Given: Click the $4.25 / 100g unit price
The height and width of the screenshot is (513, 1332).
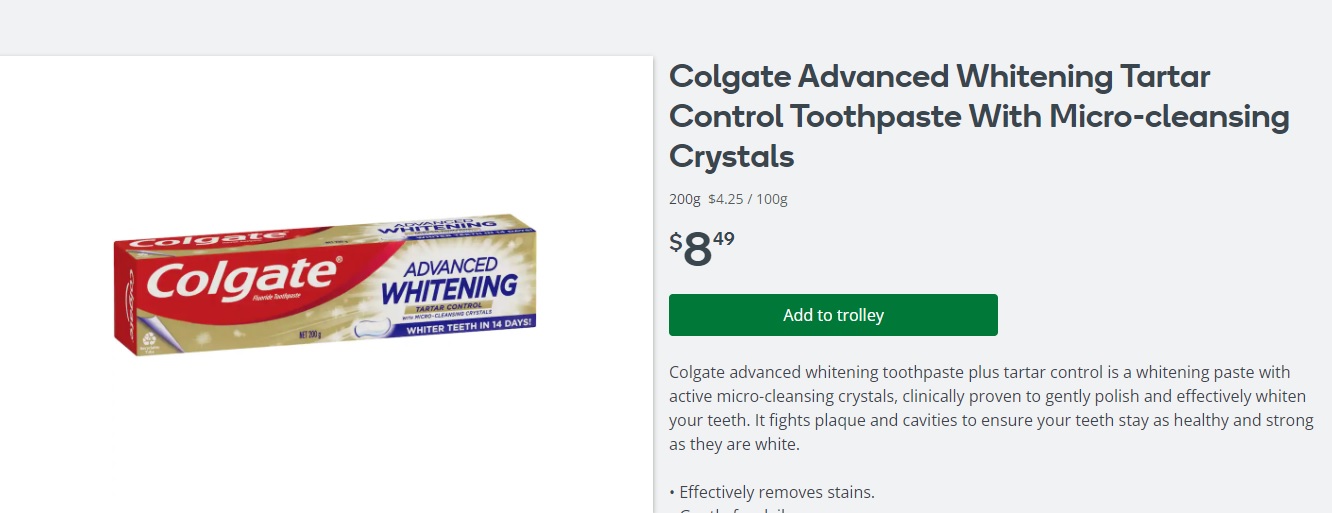Looking at the screenshot, I should [747, 199].
